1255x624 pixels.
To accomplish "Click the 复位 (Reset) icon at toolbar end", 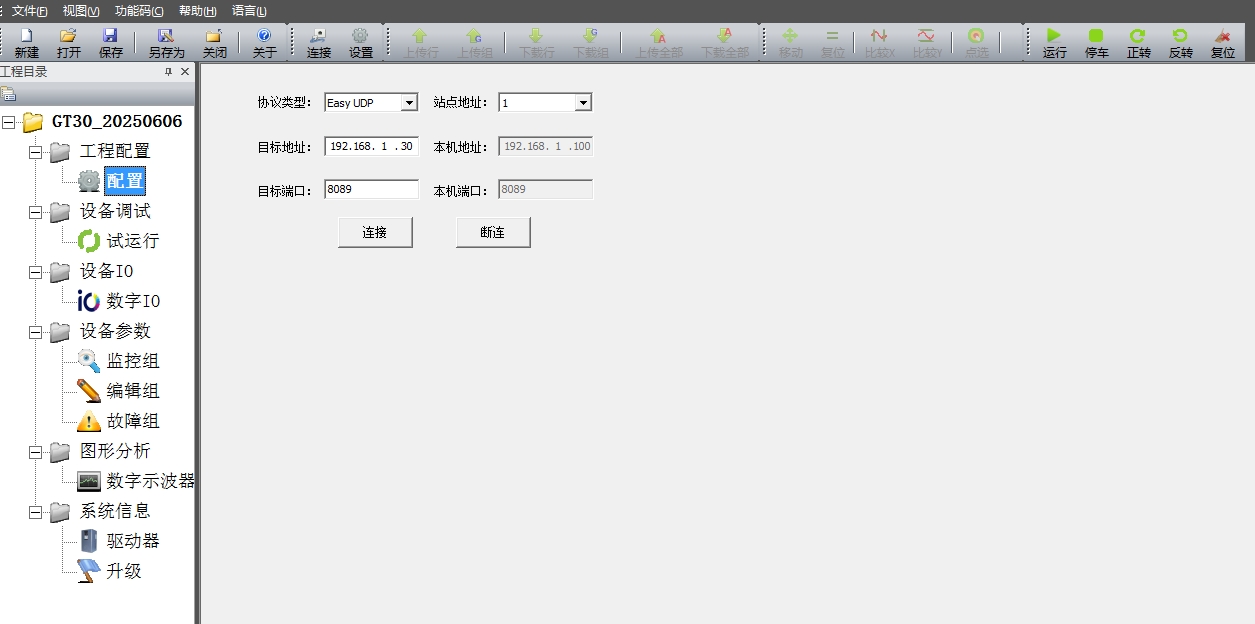I will coord(1222,42).
